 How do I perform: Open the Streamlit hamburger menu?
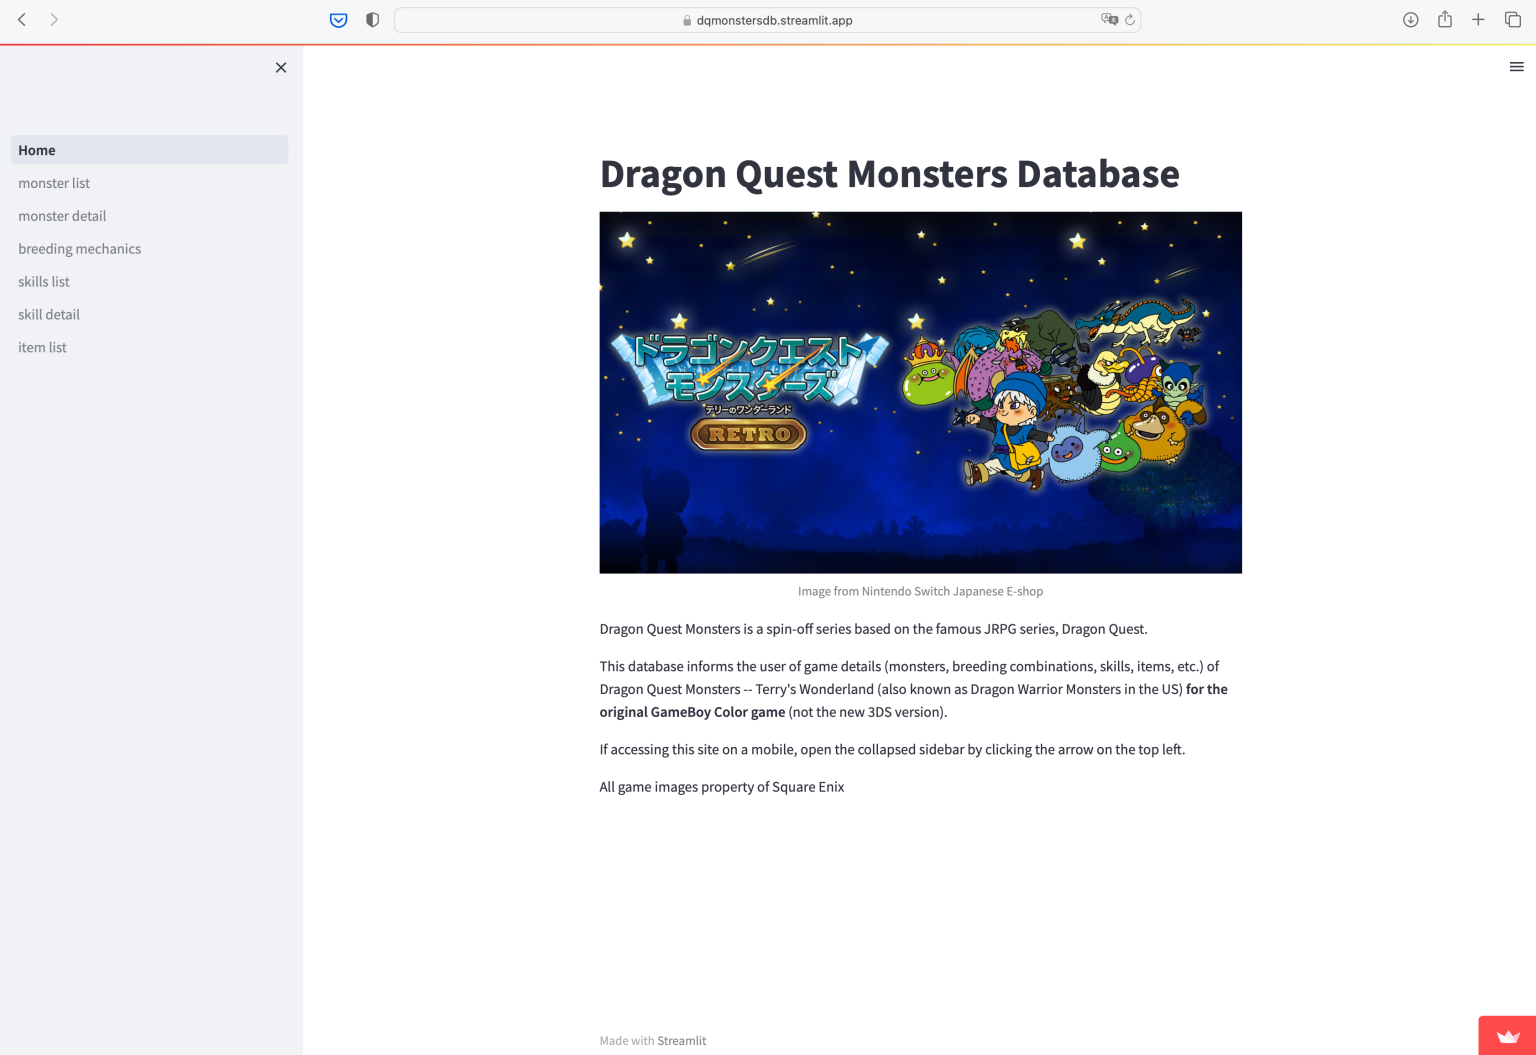[x=1516, y=67]
